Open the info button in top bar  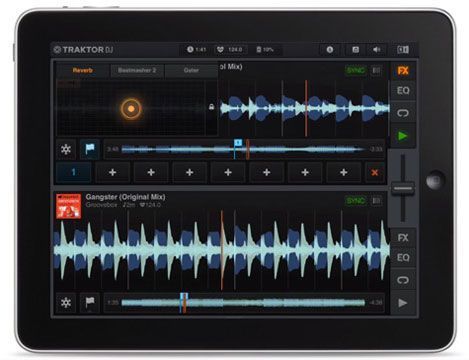click(x=330, y=50)
